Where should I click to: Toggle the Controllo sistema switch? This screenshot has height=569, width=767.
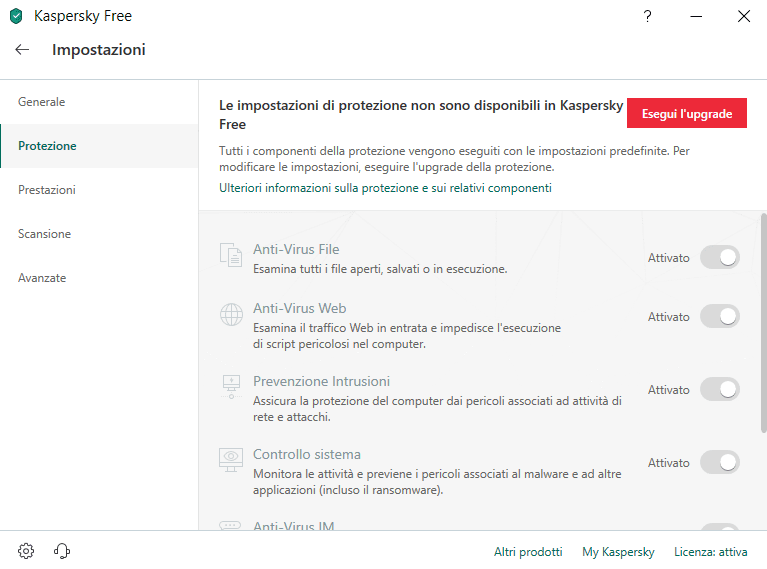pos(719,462)
